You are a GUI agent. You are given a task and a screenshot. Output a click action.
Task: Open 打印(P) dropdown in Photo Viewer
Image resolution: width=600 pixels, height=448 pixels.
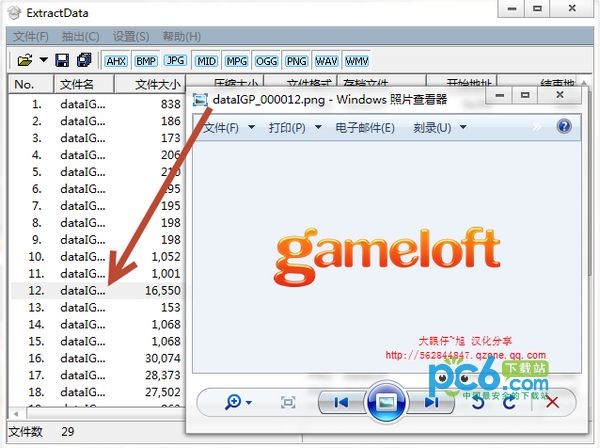click(295, 127)
